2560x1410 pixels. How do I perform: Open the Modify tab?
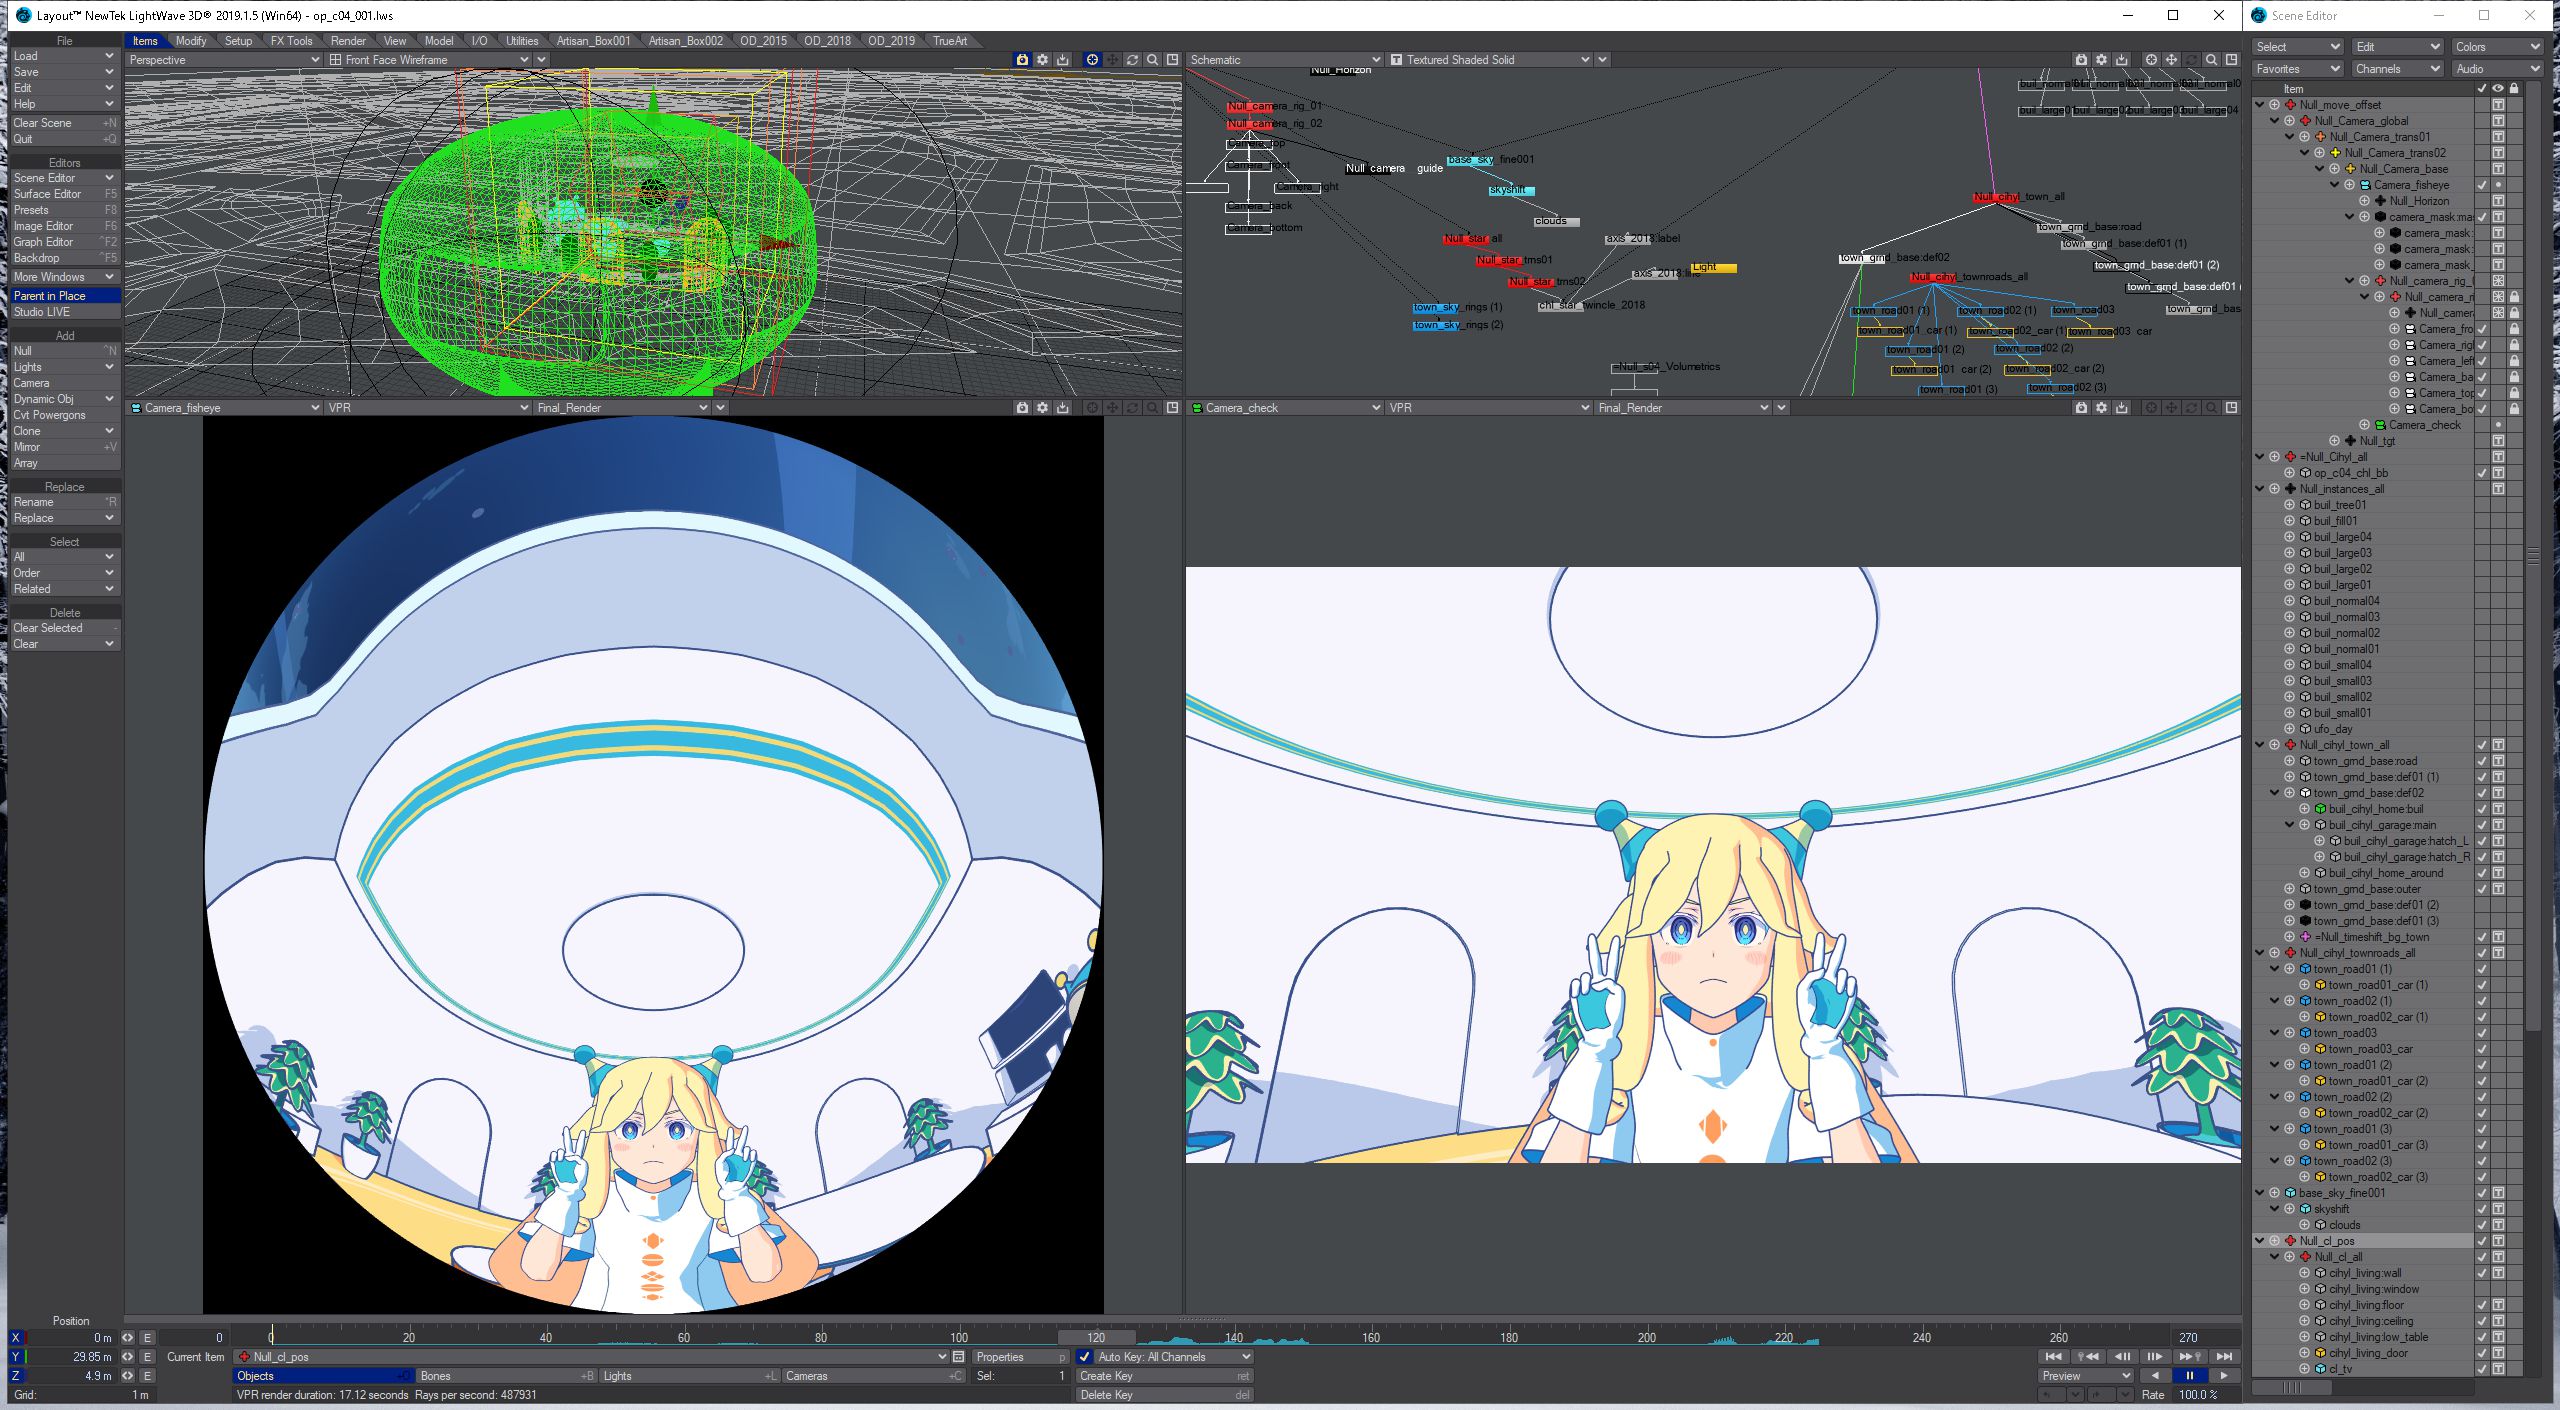[191, 41]
